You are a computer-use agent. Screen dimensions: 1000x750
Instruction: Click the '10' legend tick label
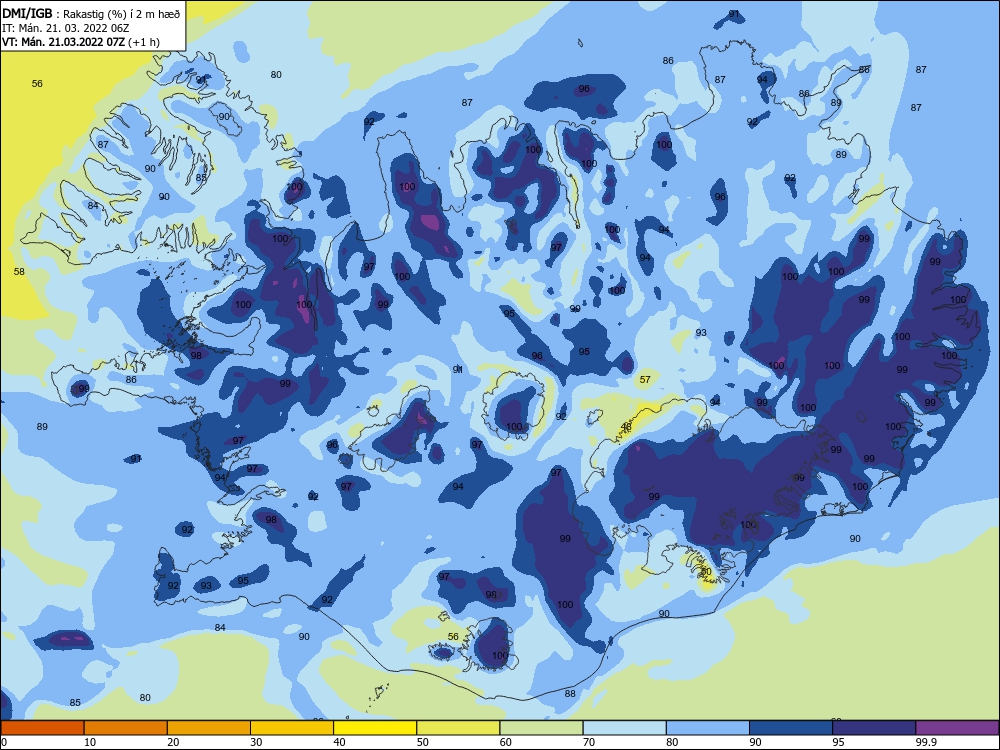tap(90, 742)
